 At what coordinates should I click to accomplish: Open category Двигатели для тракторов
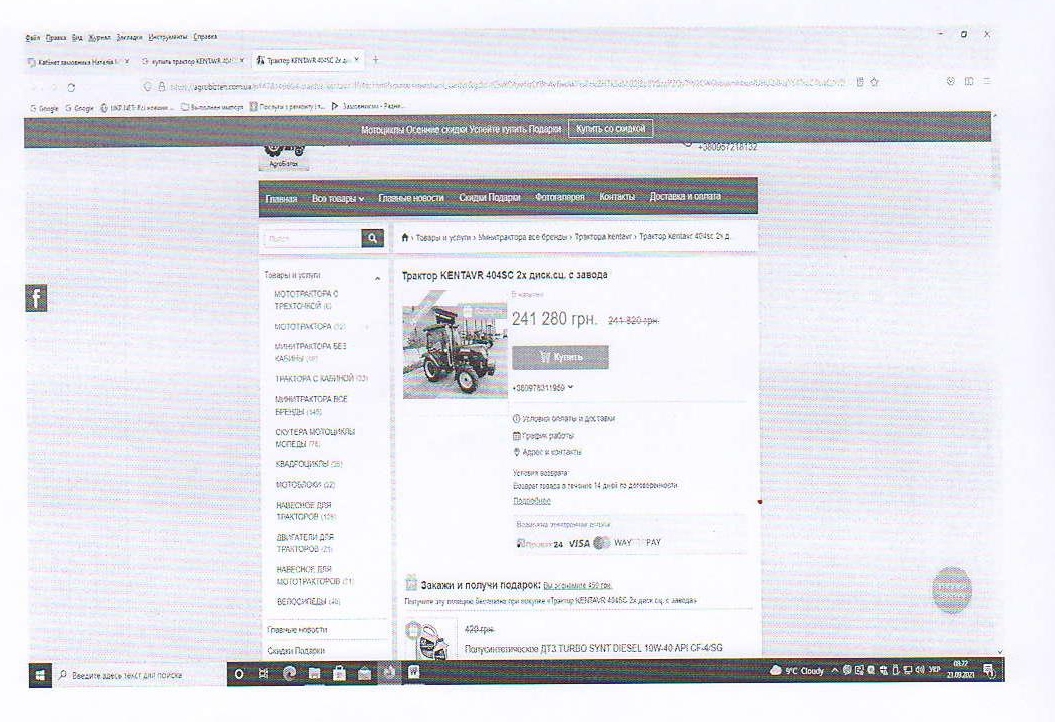305,543
